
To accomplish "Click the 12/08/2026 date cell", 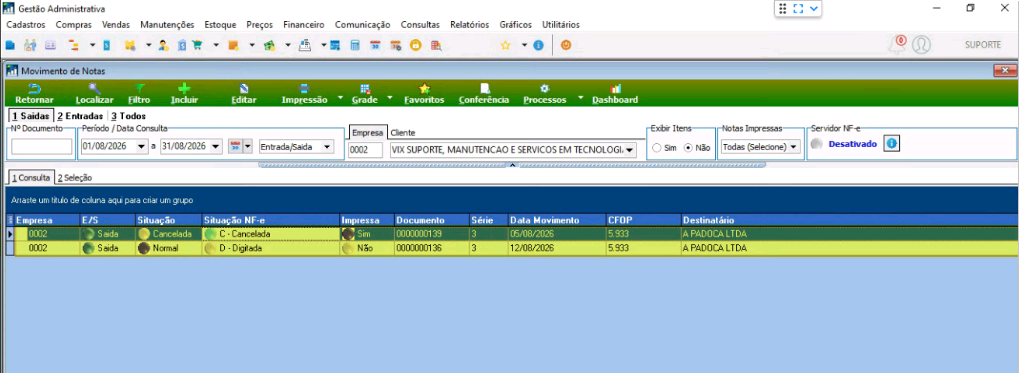I will 556,248.
